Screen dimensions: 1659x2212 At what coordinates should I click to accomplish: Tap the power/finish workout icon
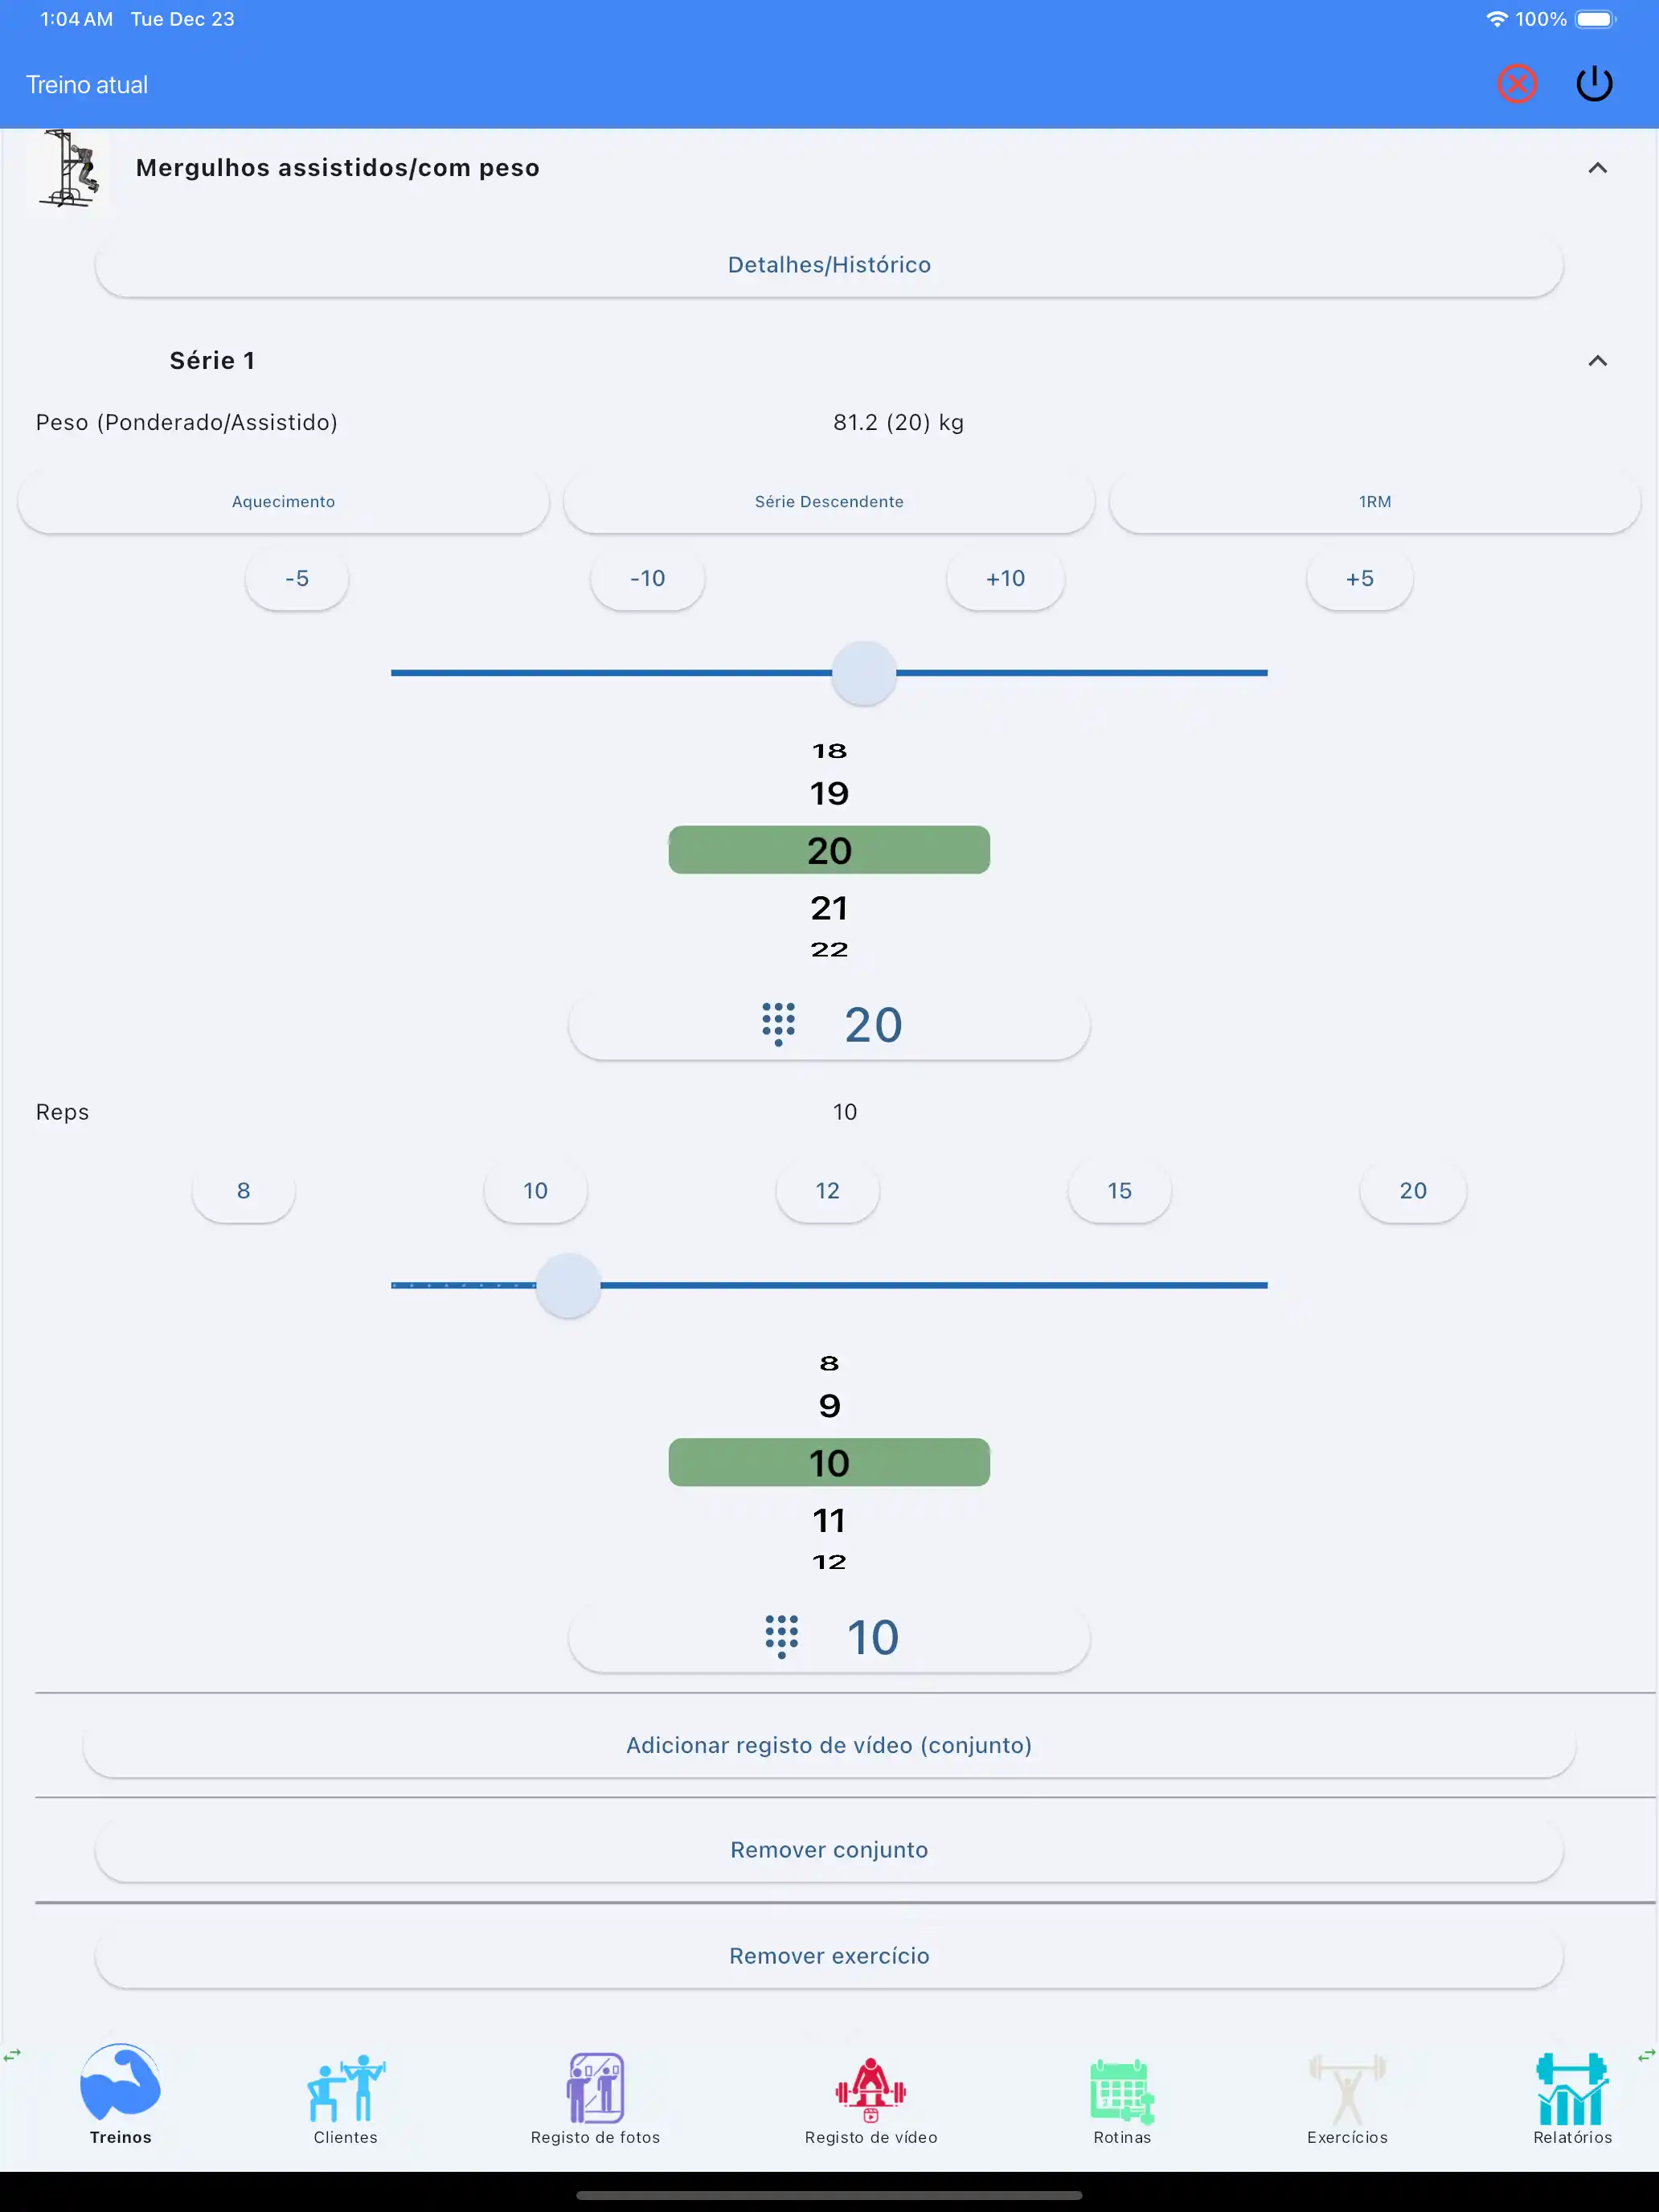pyautogui.click(x=1594, y=83)
